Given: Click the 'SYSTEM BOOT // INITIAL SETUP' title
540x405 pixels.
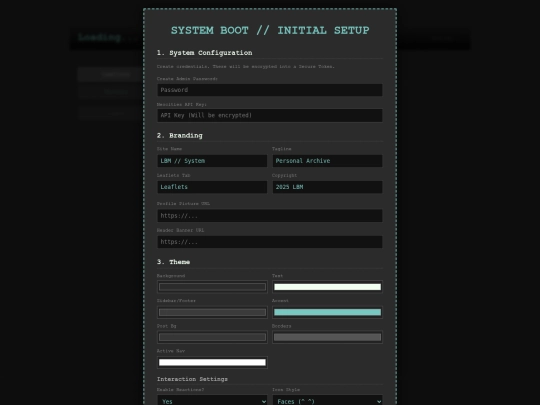Looking at the screenshot, I should (x=270, y=30).
